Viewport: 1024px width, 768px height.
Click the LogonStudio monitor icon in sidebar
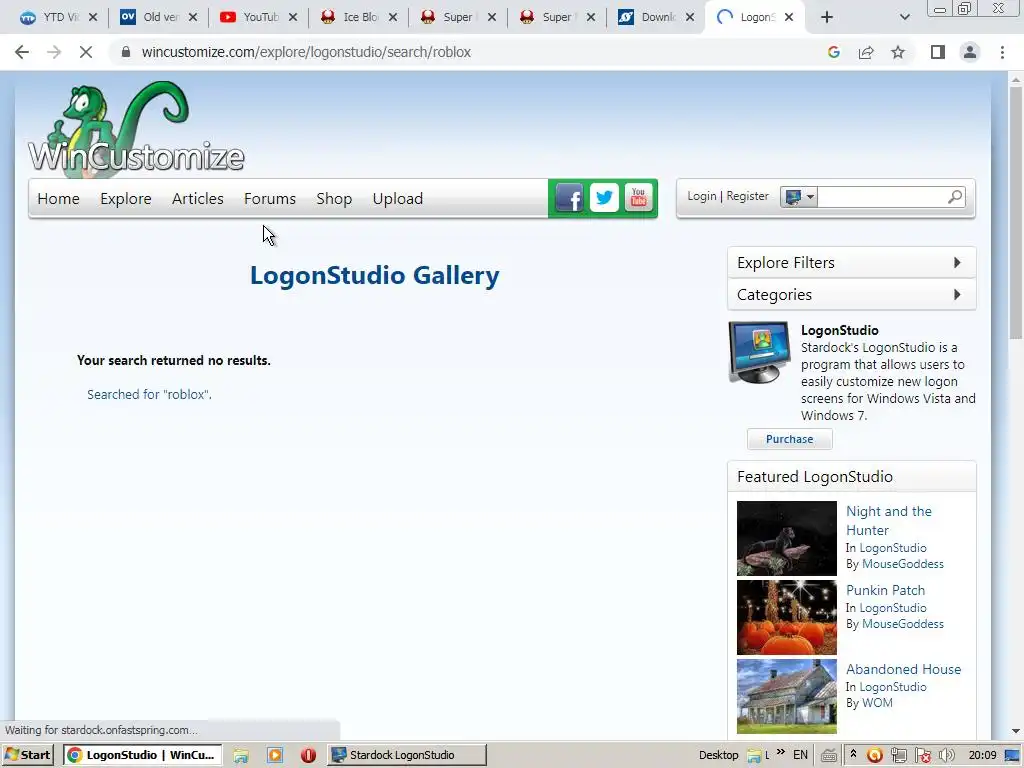[759, 351]
